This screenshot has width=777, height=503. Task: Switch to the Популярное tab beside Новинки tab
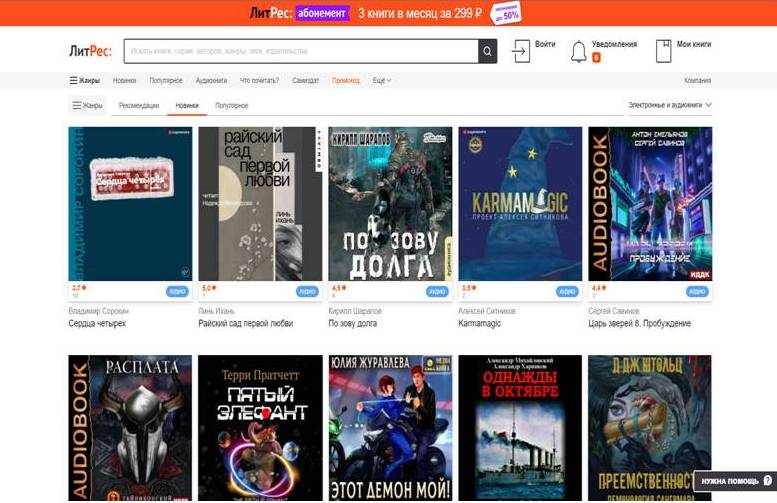pyautogui.click(x=231, y=106)
